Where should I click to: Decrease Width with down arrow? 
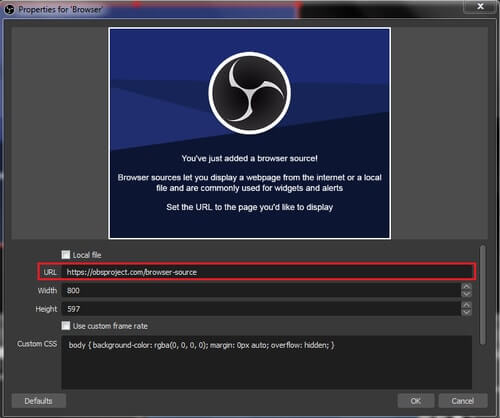(466, 294)
